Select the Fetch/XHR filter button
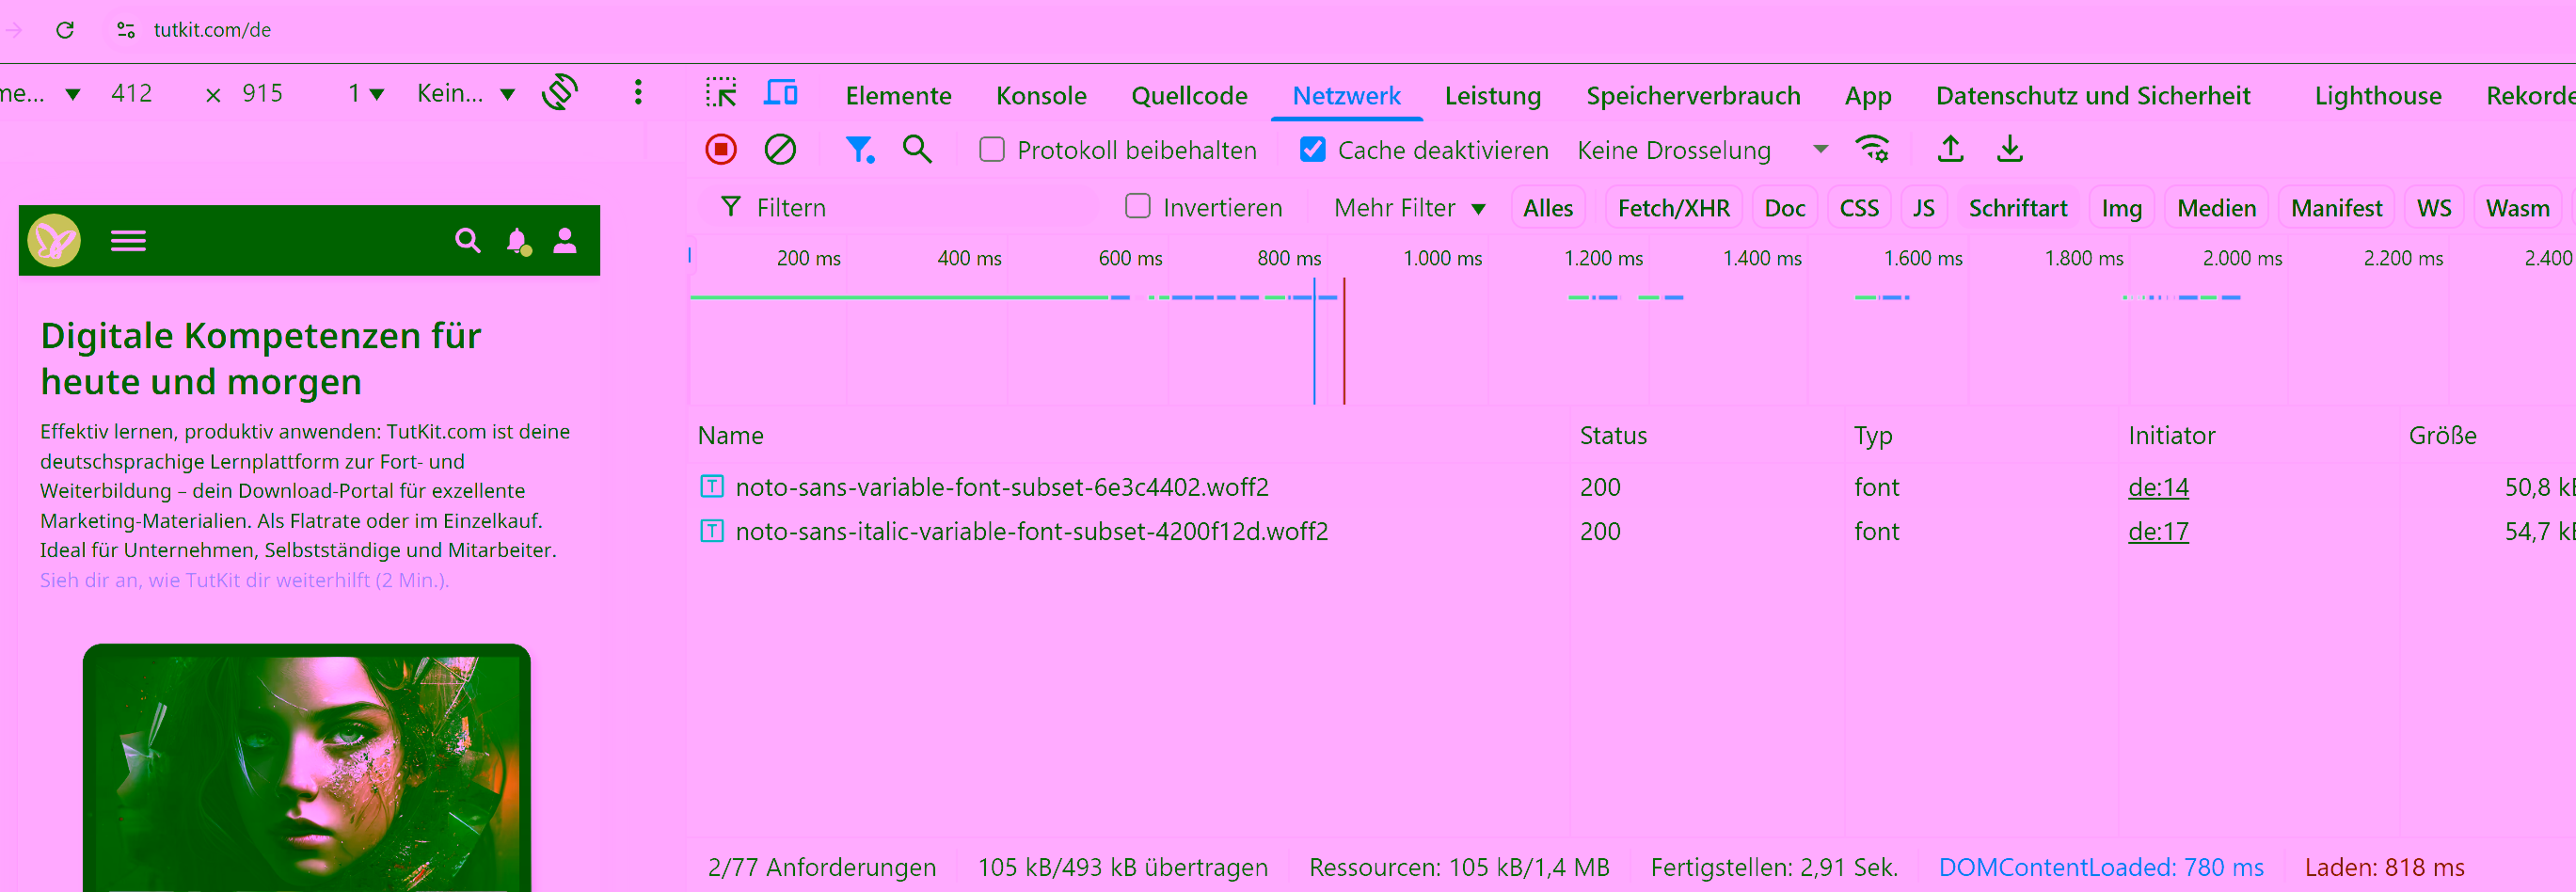2576x892 pixels. click(1673, 208)
